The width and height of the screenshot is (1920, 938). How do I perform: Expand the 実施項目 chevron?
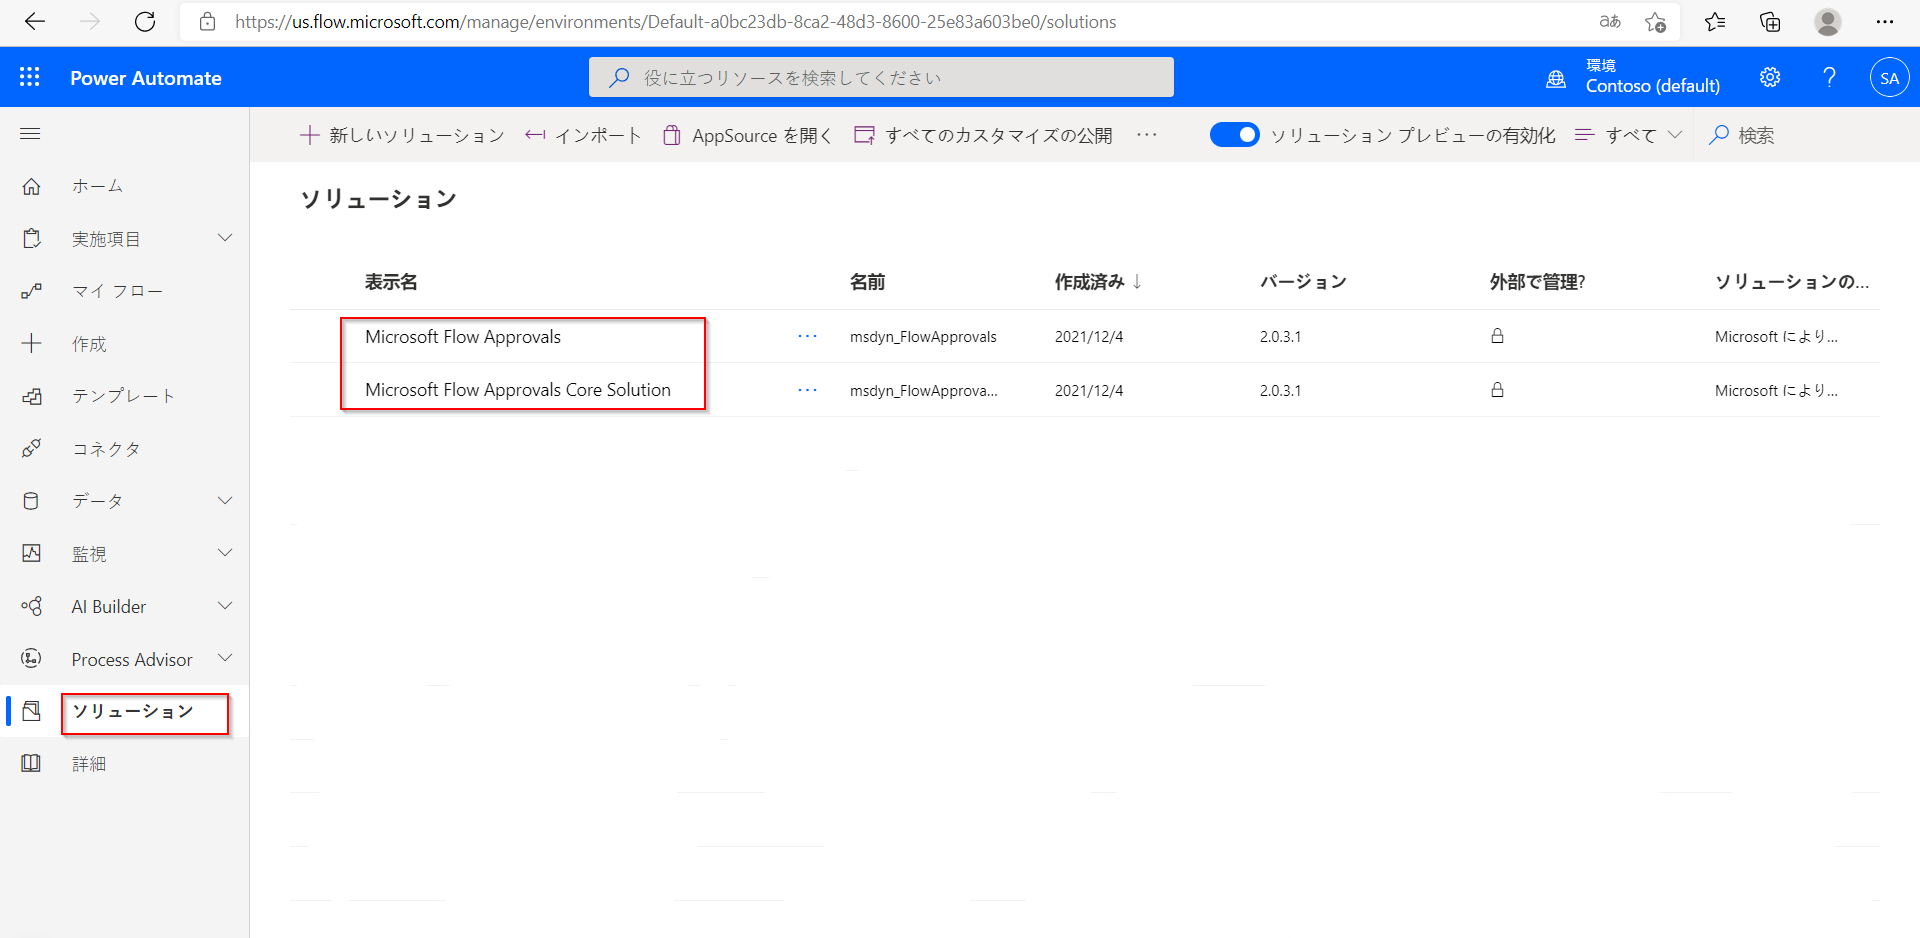pos(225,238)
